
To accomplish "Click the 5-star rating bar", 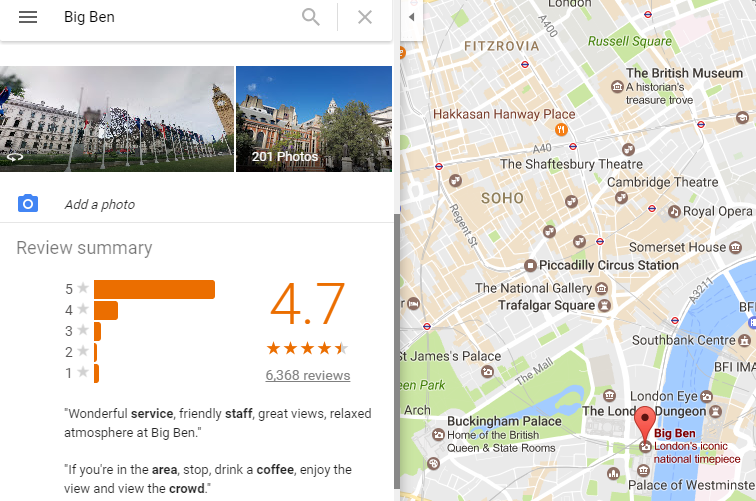I will tap(154, 289).
